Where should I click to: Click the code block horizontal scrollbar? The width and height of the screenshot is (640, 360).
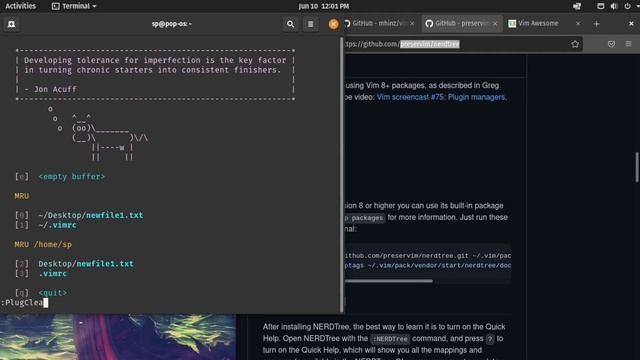pyautogui.click(x=388, y=281)
